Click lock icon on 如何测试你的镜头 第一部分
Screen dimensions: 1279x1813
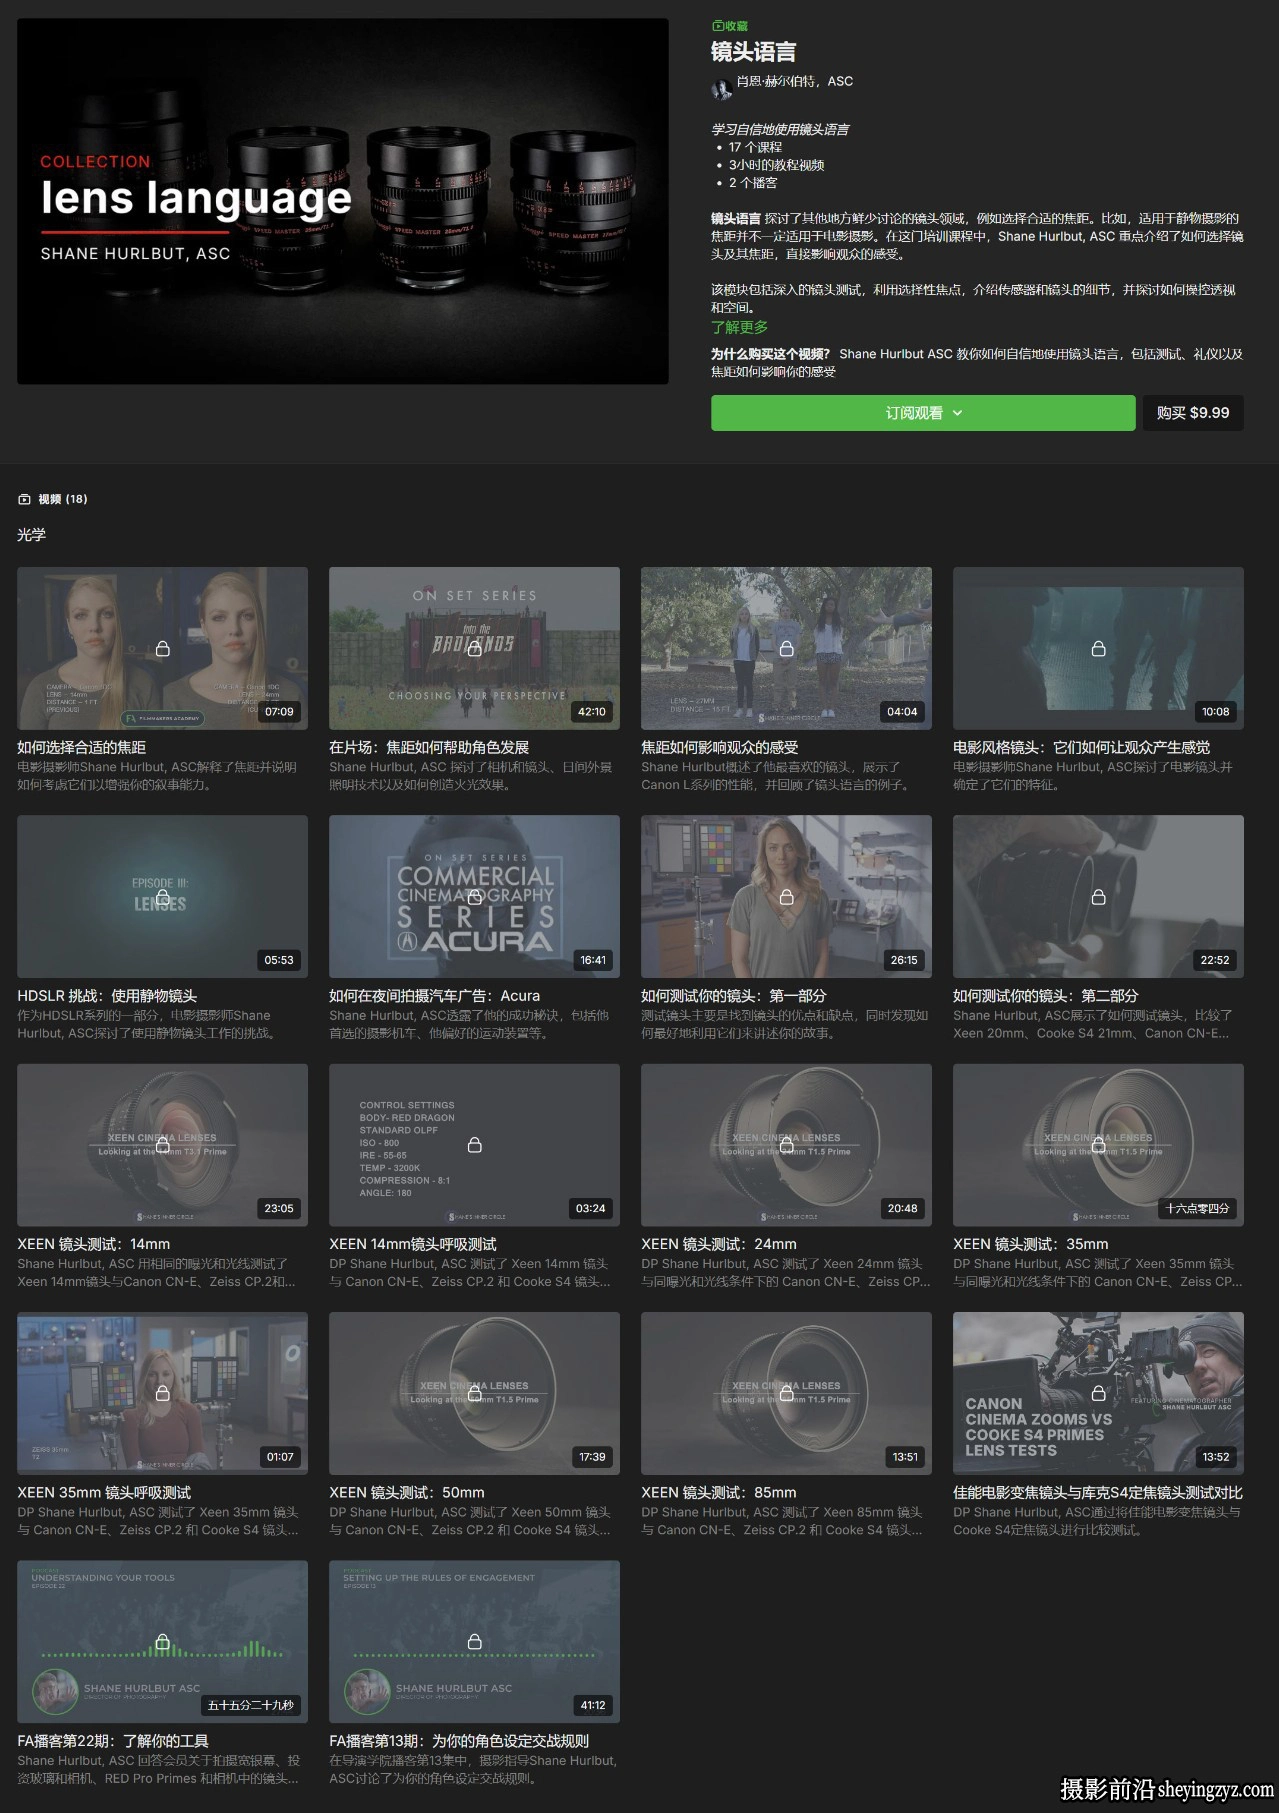787,897
